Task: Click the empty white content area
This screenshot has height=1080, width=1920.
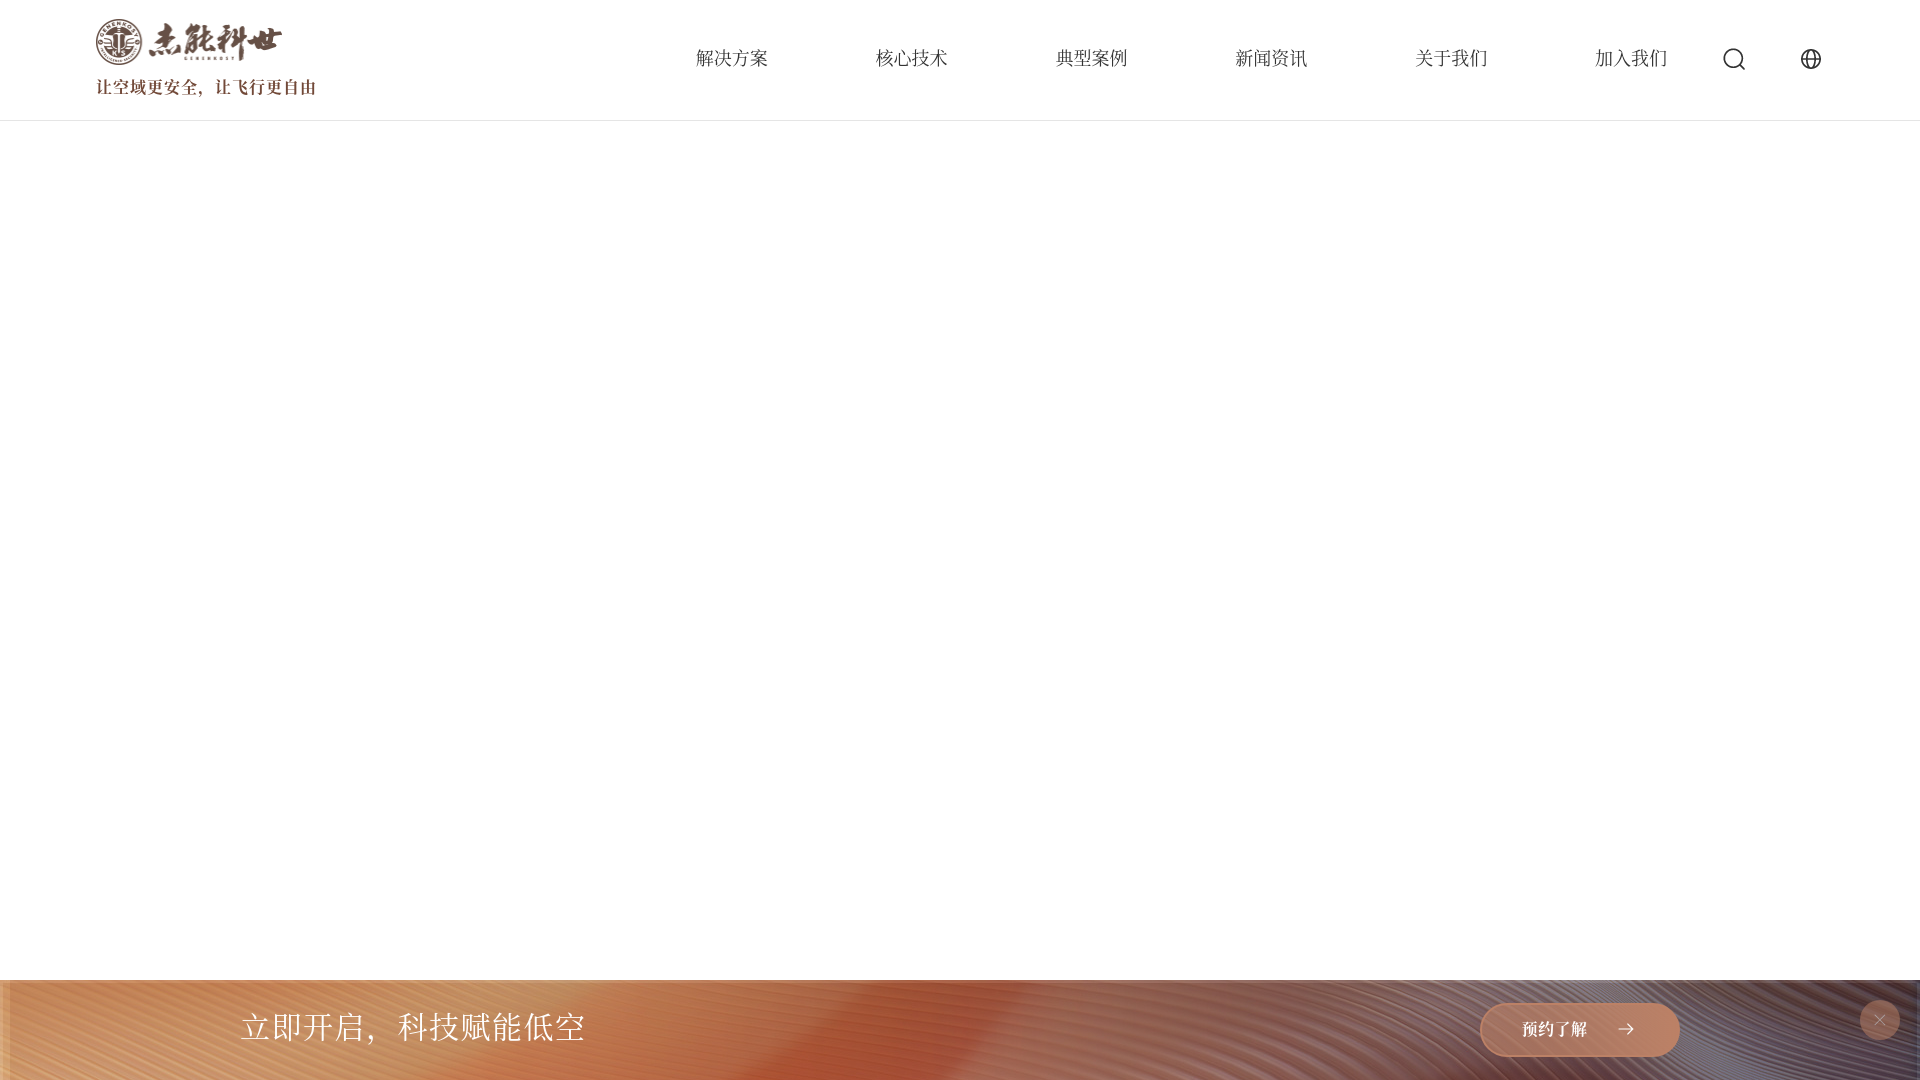Action: coord(960,550)
